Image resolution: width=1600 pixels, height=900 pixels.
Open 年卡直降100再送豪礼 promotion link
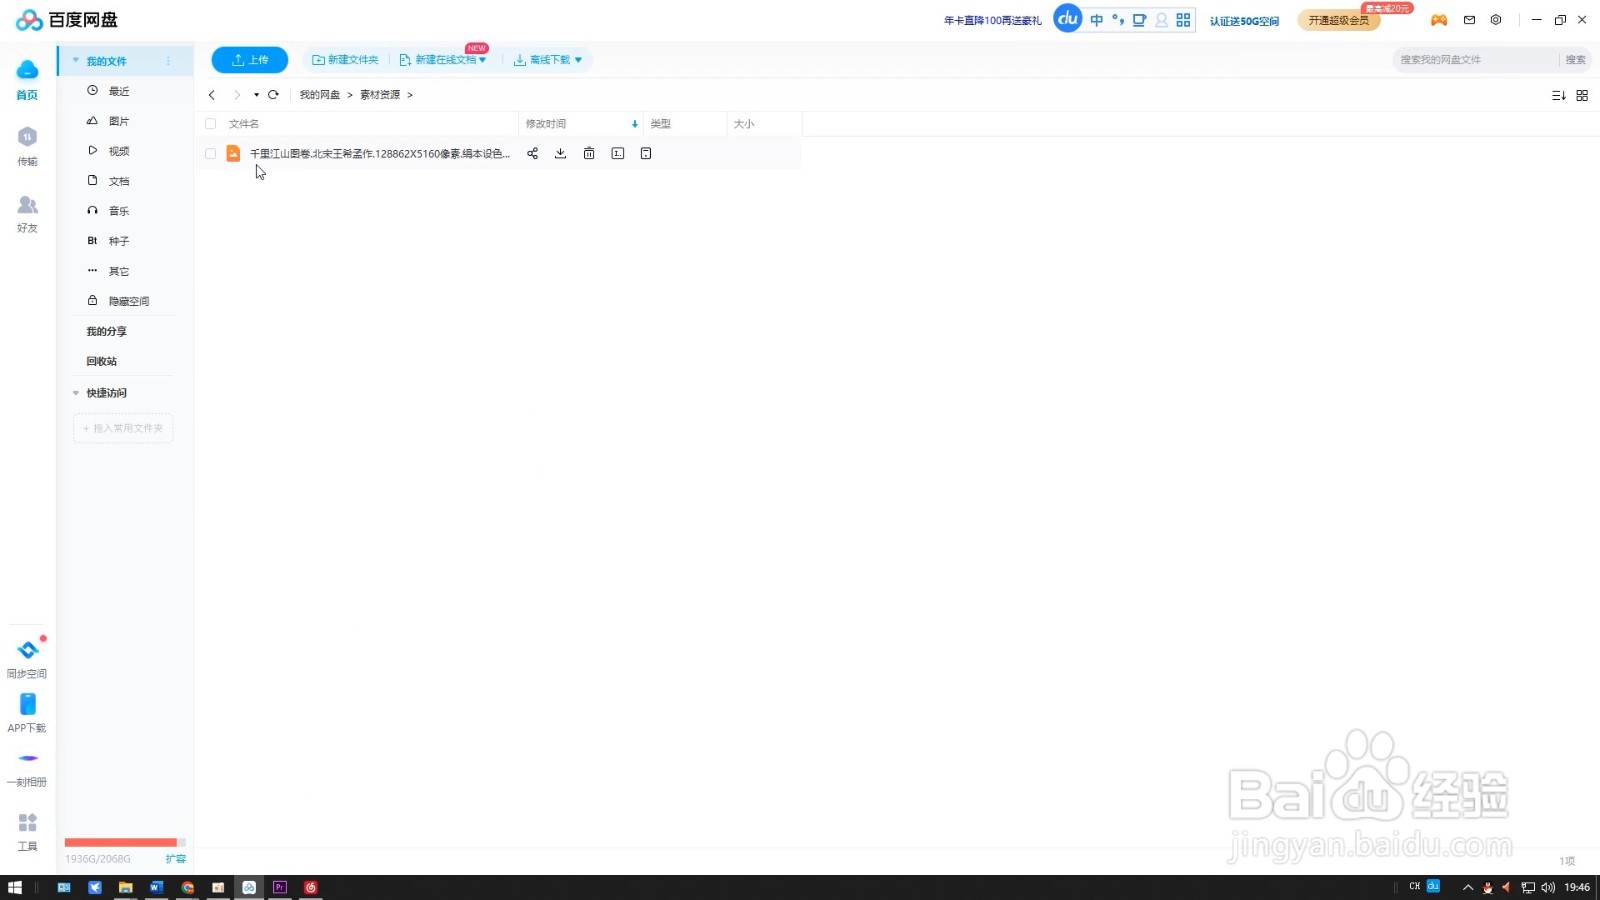993,21
